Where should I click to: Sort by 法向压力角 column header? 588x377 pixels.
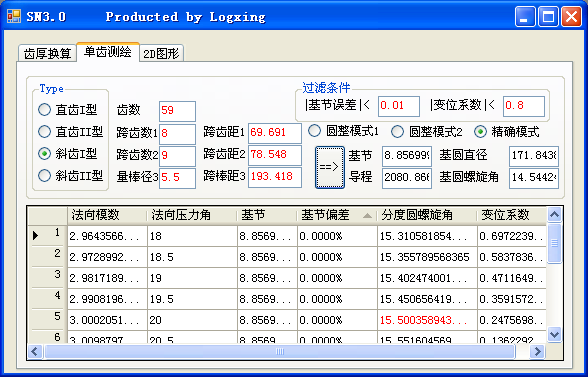tap(192, 215)
